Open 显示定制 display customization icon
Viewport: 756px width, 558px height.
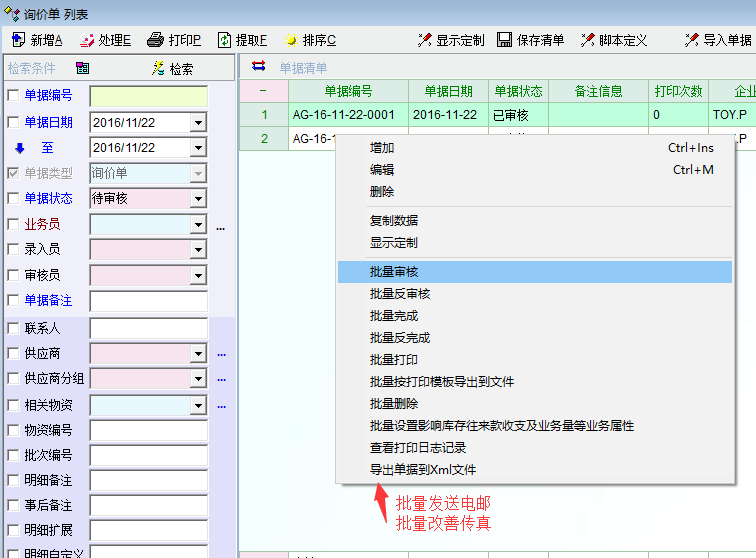(x=424, y=40)
